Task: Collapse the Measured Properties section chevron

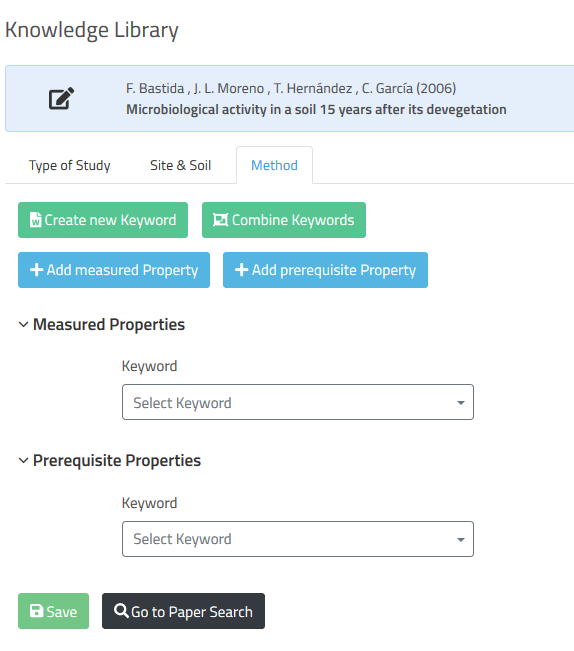Action: pos(24,325)
